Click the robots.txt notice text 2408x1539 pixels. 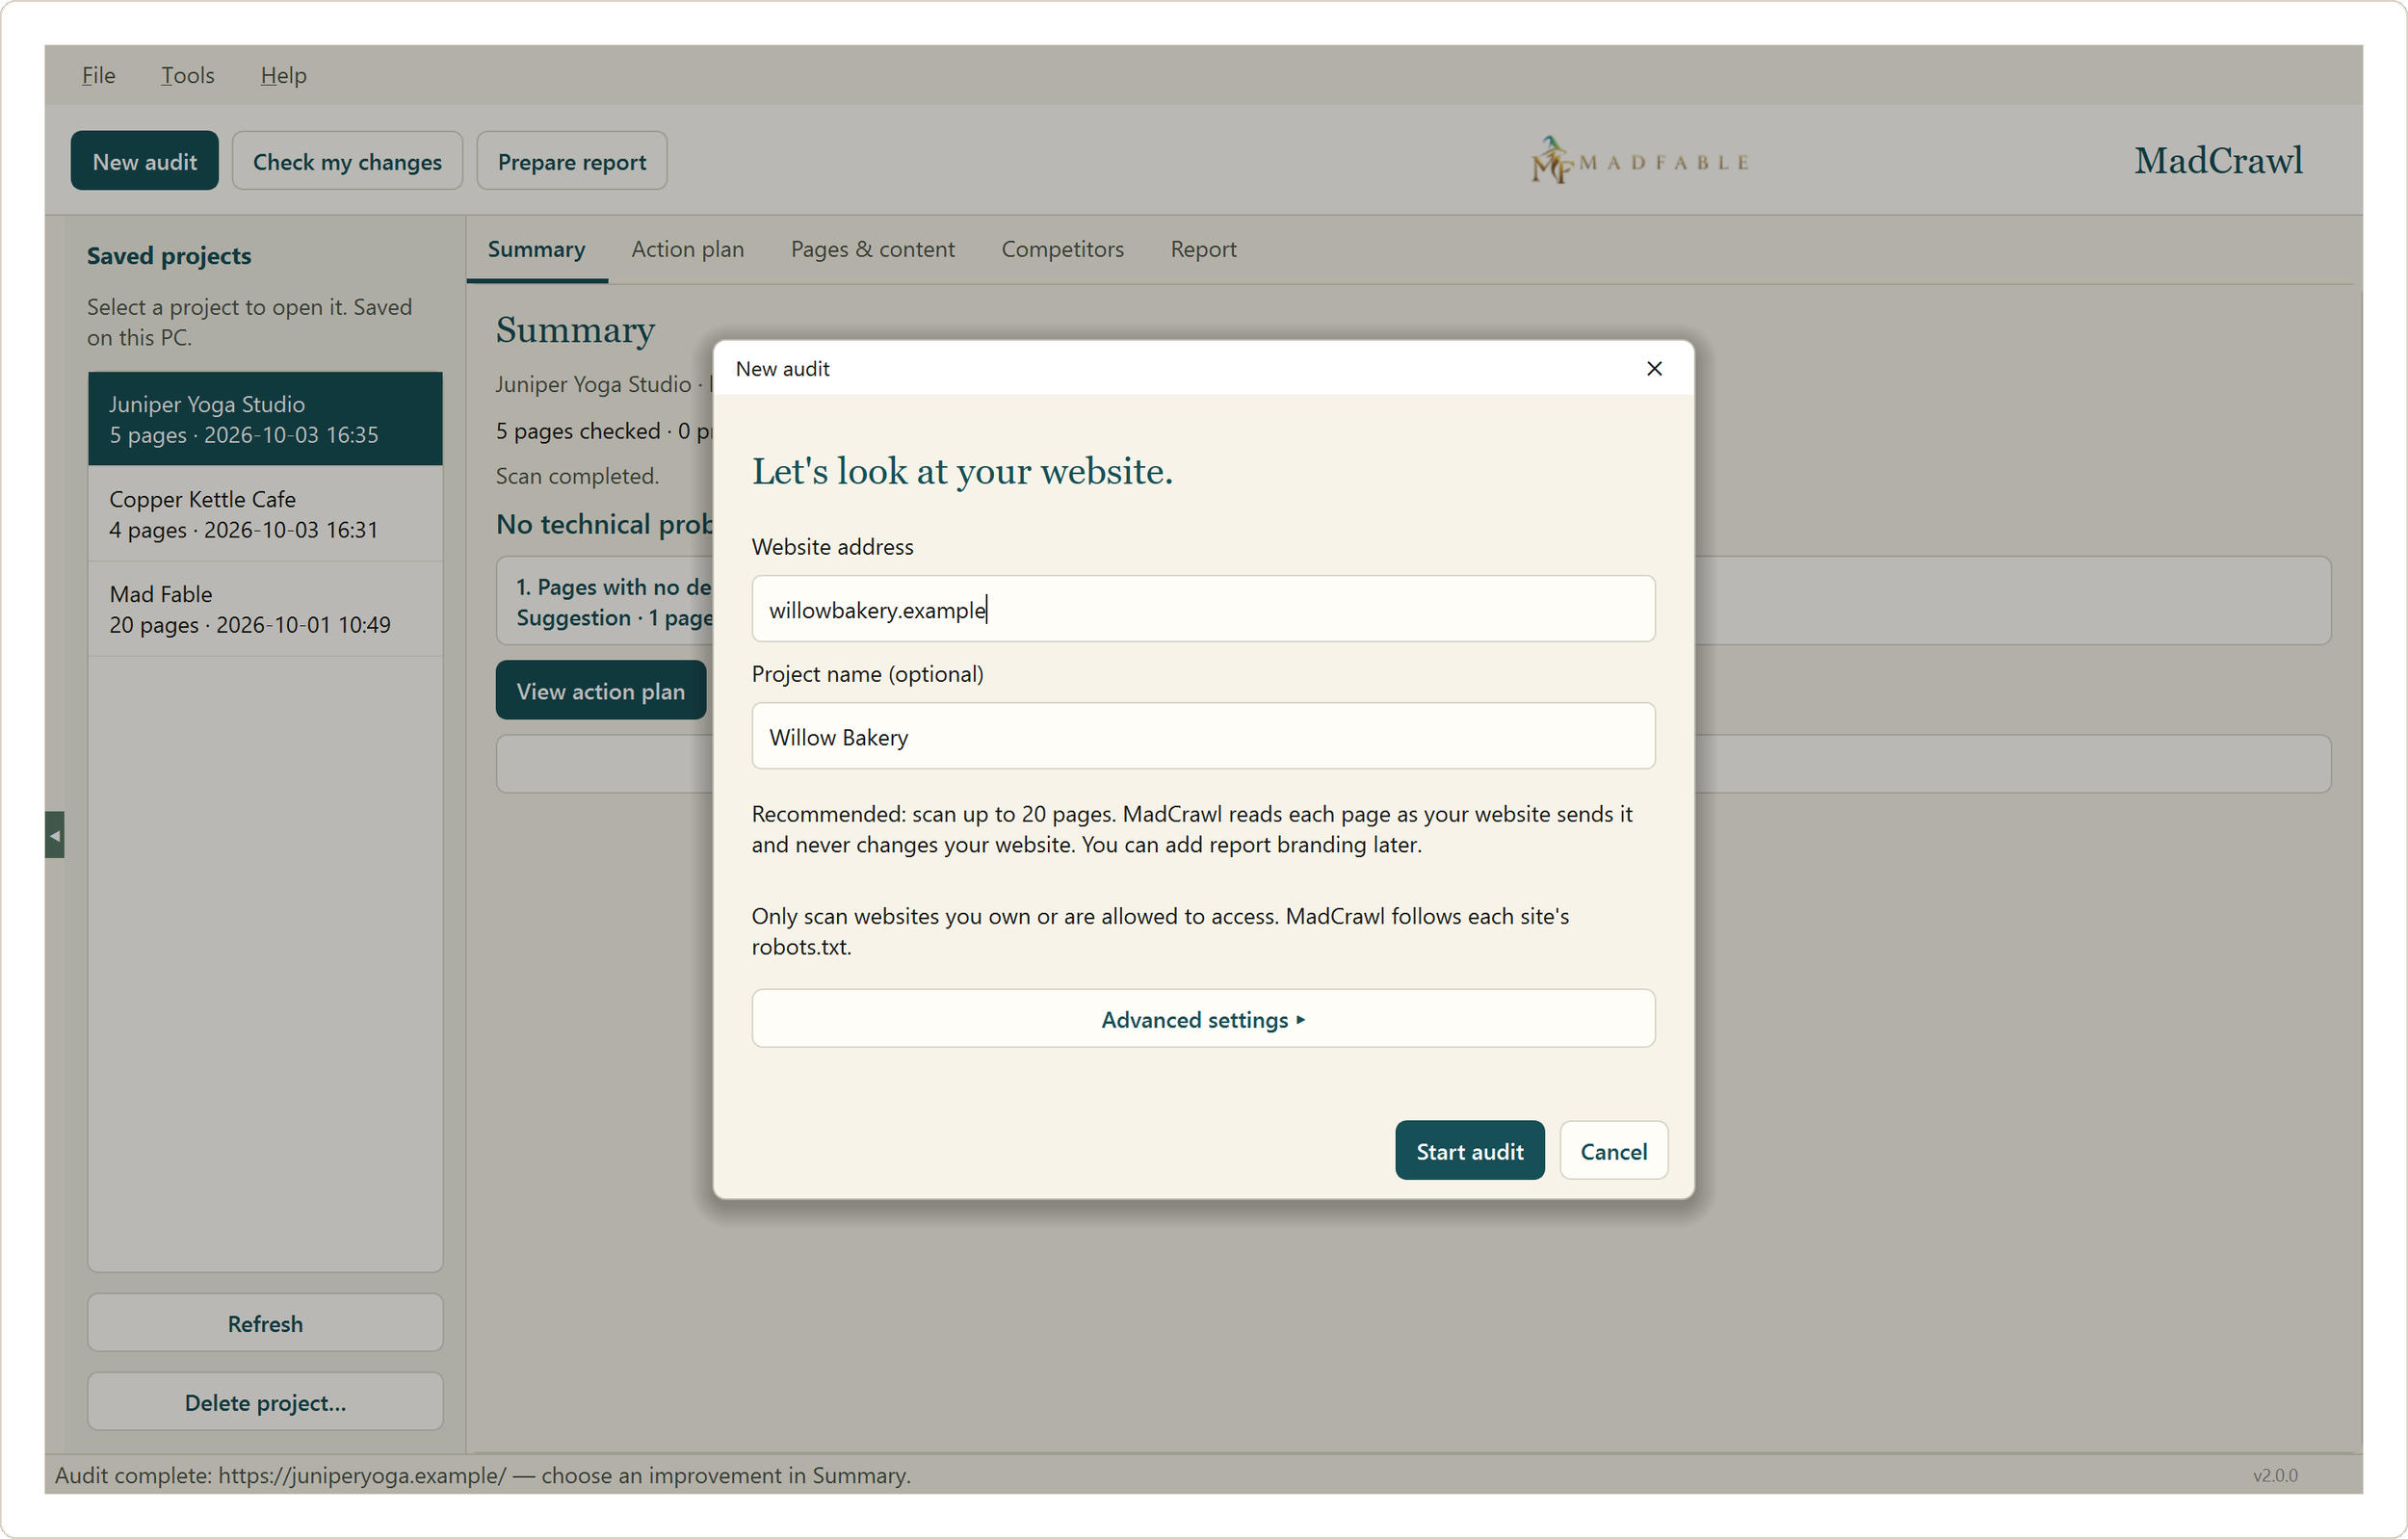1160,931
